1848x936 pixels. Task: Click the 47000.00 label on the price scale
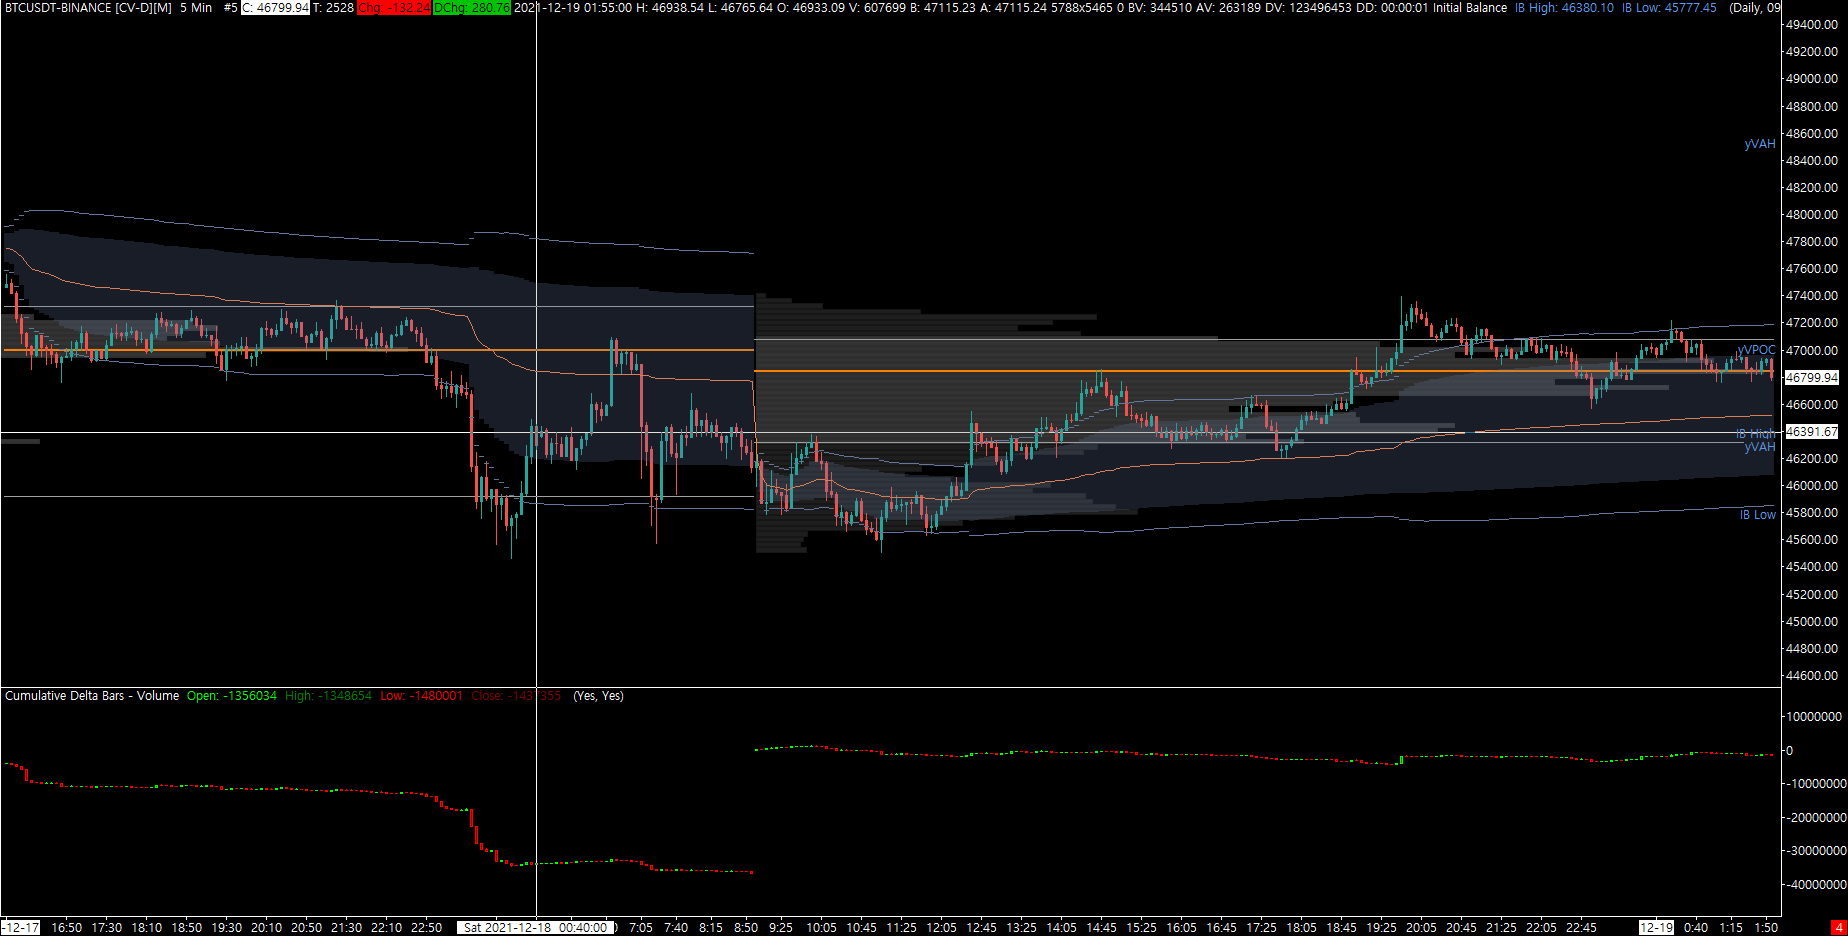1812,351
